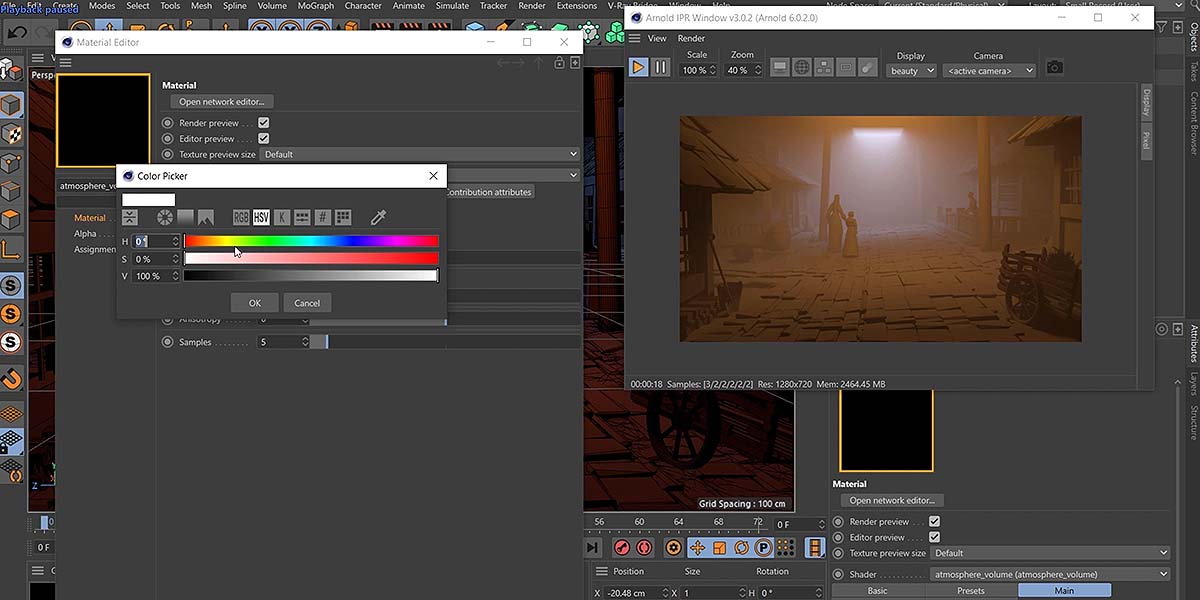1200x600 pixels.
Task: Open Texture preview size dropdown in Attributes panel
Action: [1050, 553]
